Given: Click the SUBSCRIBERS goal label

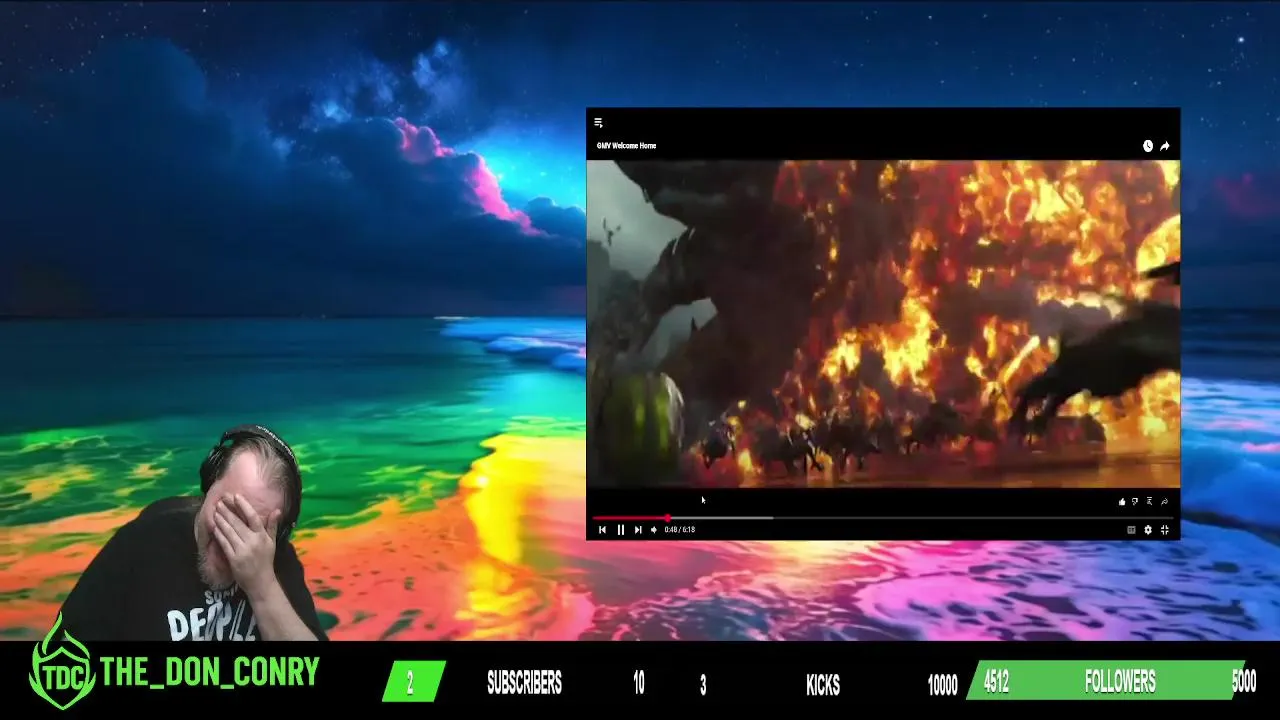Looking at the screenshot, I should (524, 683).
